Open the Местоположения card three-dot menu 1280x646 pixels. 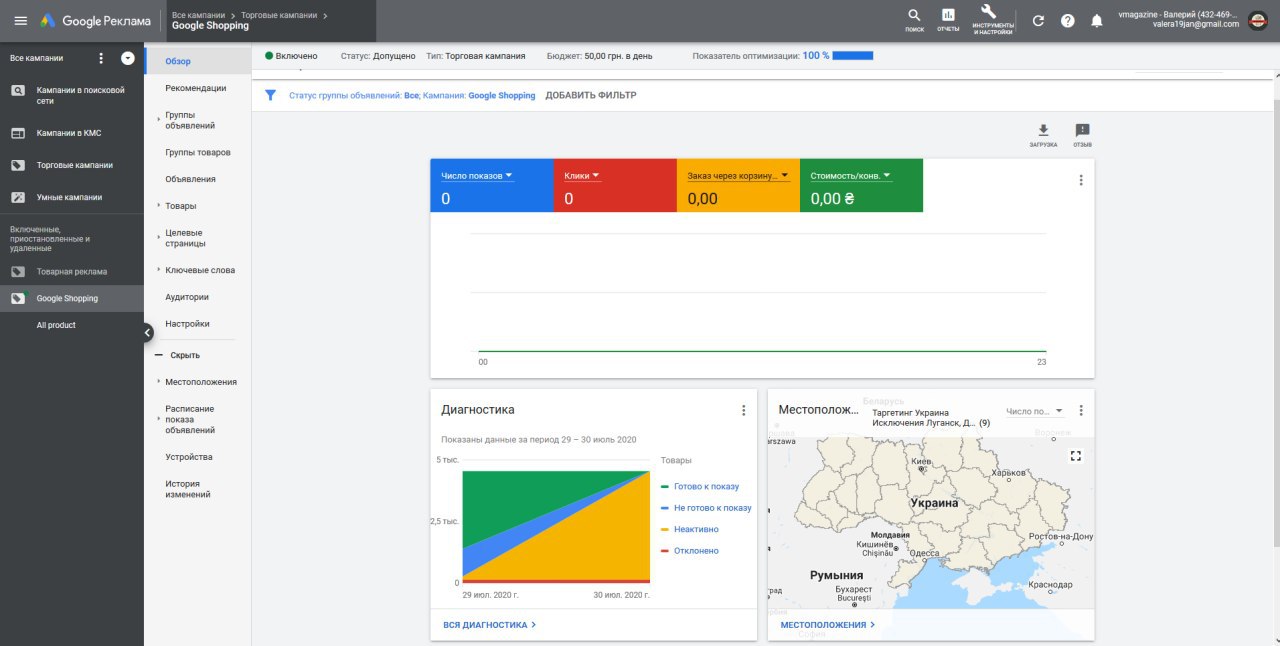click(x=1080, y=410)
